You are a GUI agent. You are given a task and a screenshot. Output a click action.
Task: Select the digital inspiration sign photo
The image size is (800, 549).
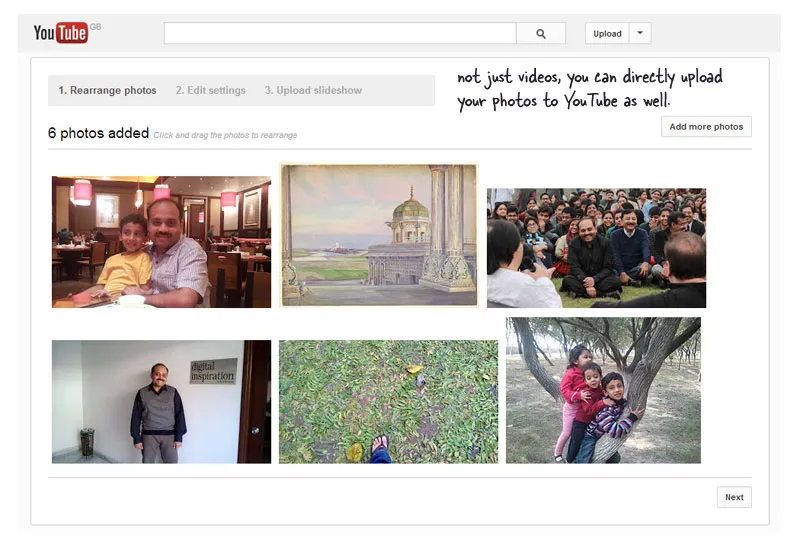coord(161,402)
